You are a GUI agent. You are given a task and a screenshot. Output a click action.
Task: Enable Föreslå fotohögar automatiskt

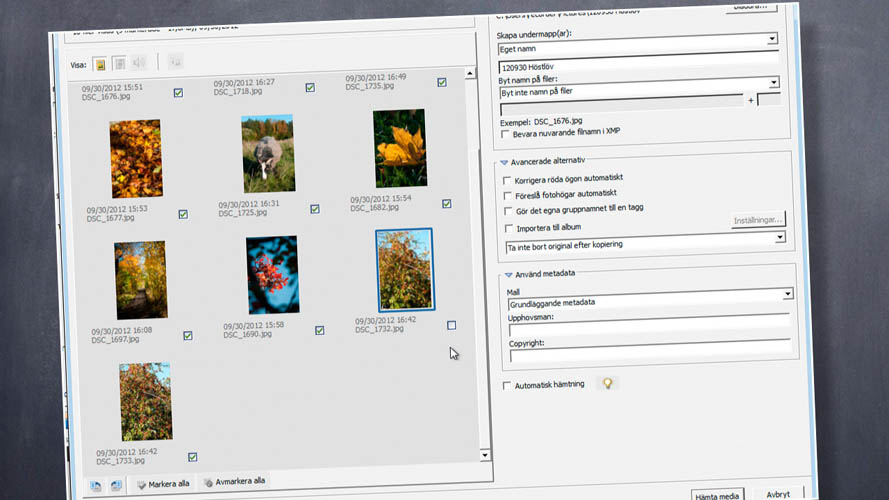coord(507,196)
